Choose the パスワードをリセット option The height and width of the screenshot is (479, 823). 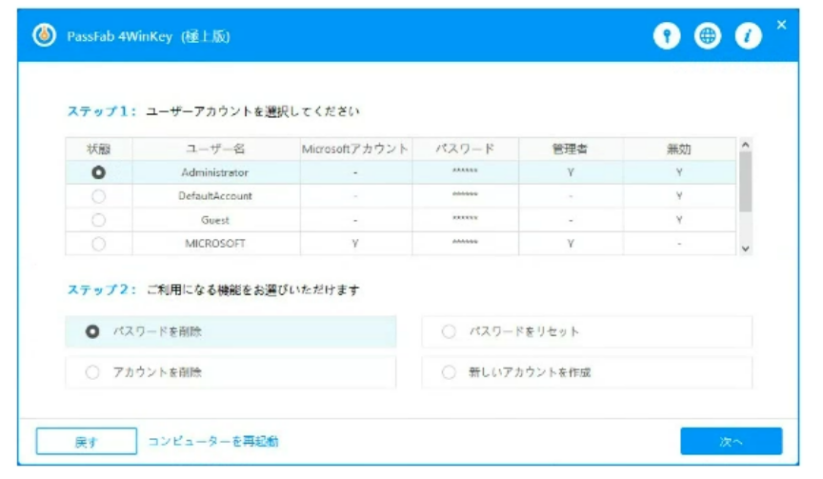pos(587,332)
